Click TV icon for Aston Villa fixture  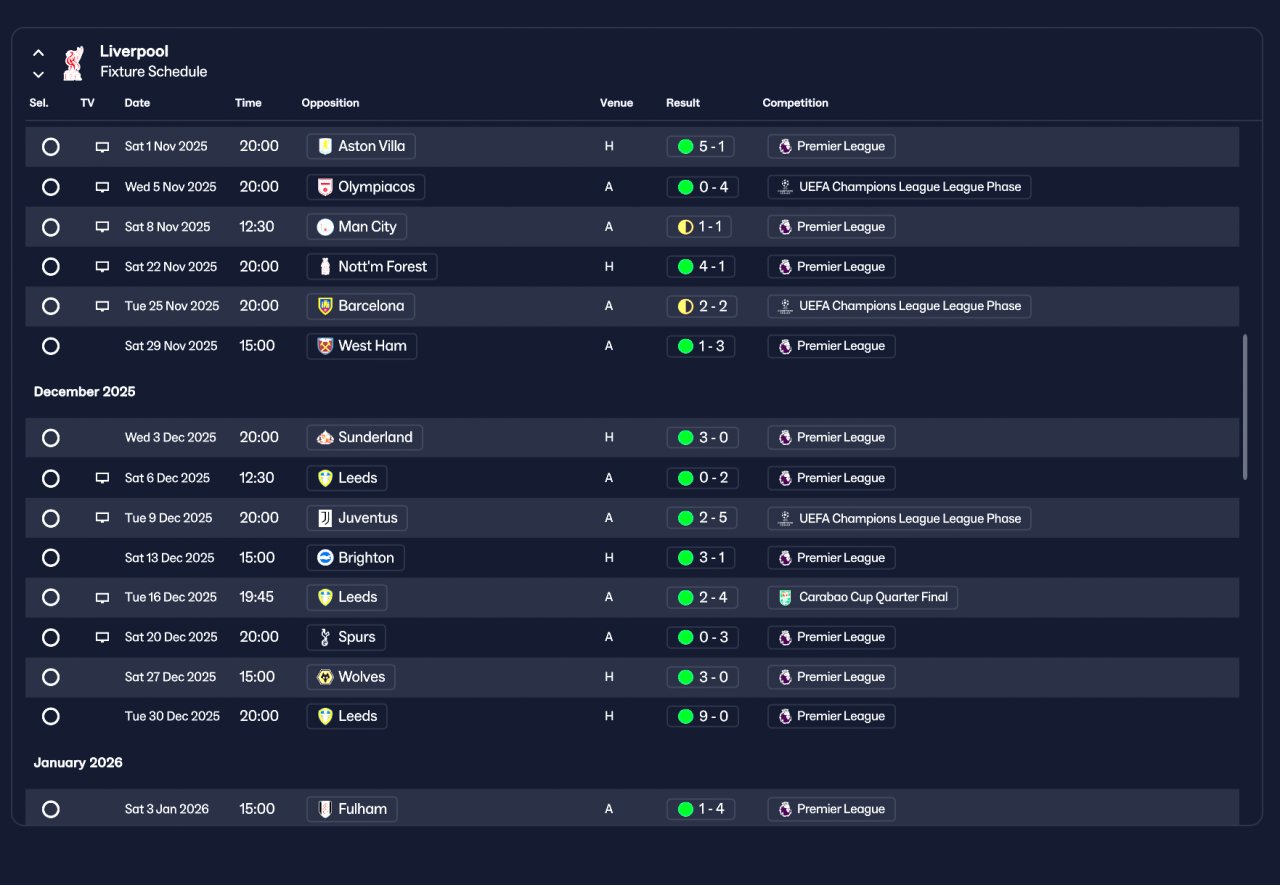[102, 147]
